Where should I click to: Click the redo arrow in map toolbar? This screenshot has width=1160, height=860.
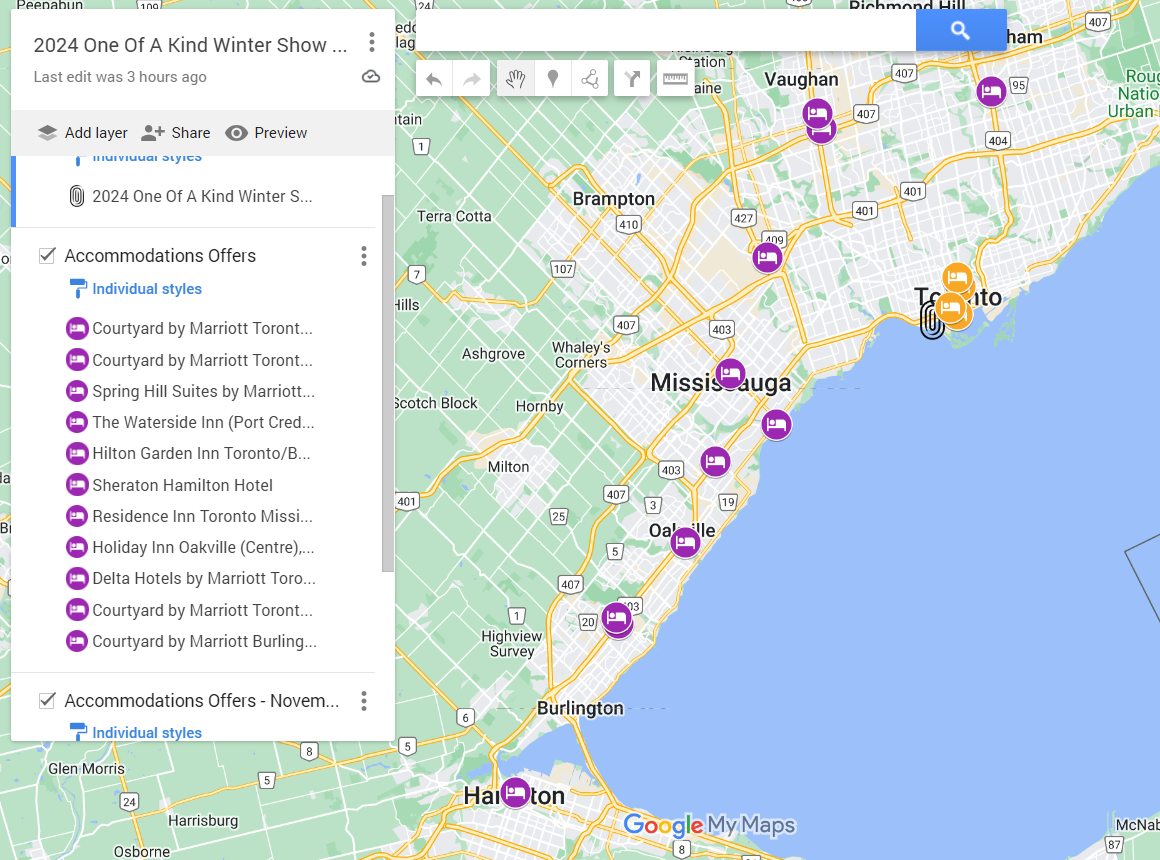tap(472, 79)
